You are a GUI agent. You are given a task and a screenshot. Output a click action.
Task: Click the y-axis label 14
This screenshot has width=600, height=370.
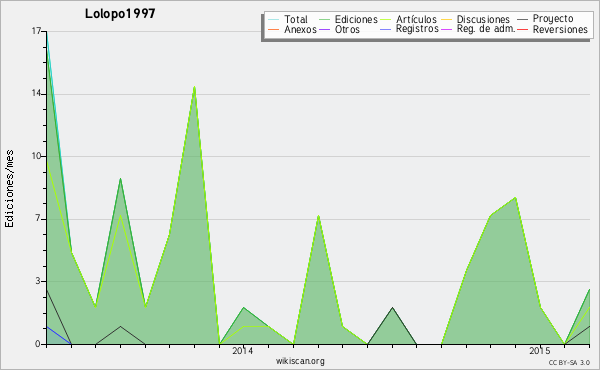click(36, 93)
